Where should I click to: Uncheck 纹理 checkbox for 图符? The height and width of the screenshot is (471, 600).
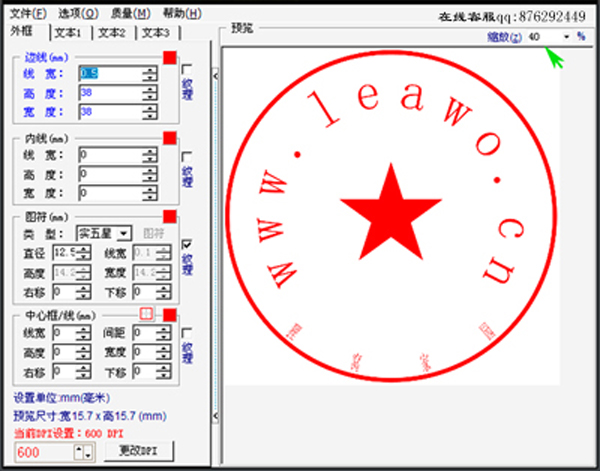coord(187,244)
